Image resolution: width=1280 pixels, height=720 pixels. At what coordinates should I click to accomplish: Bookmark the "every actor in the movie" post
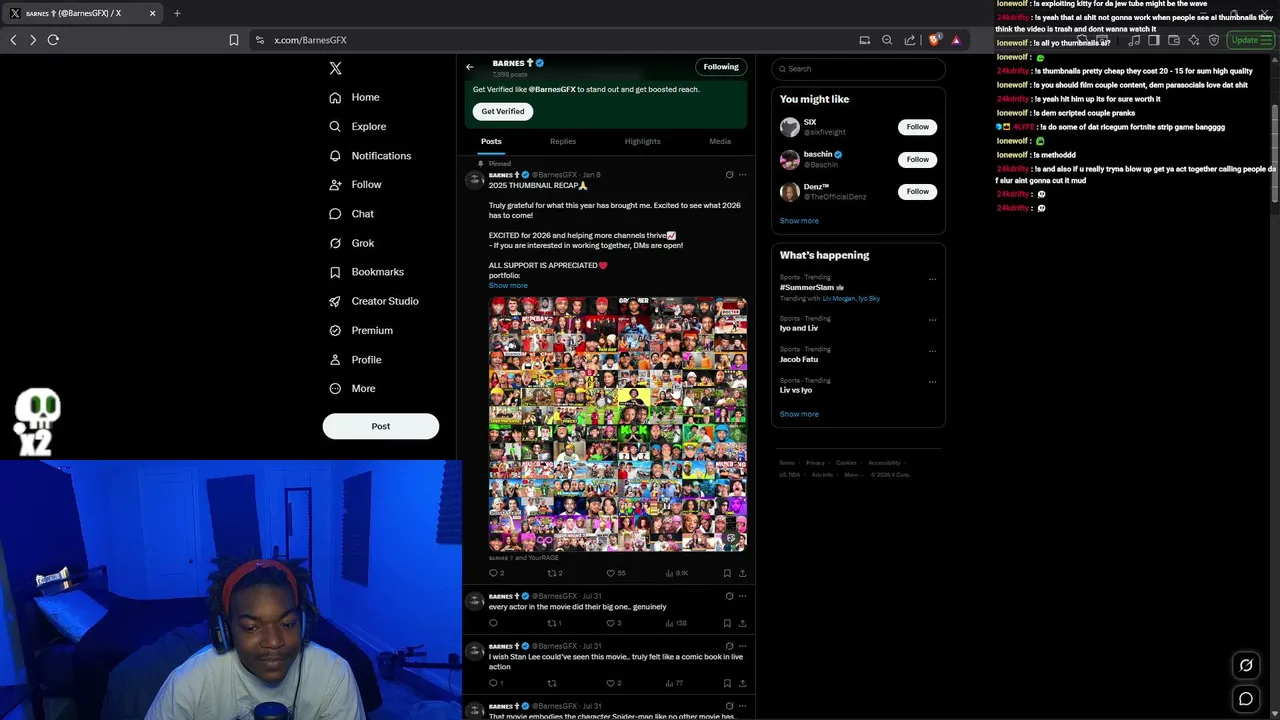pyautogui.click(x=727, y=623)
